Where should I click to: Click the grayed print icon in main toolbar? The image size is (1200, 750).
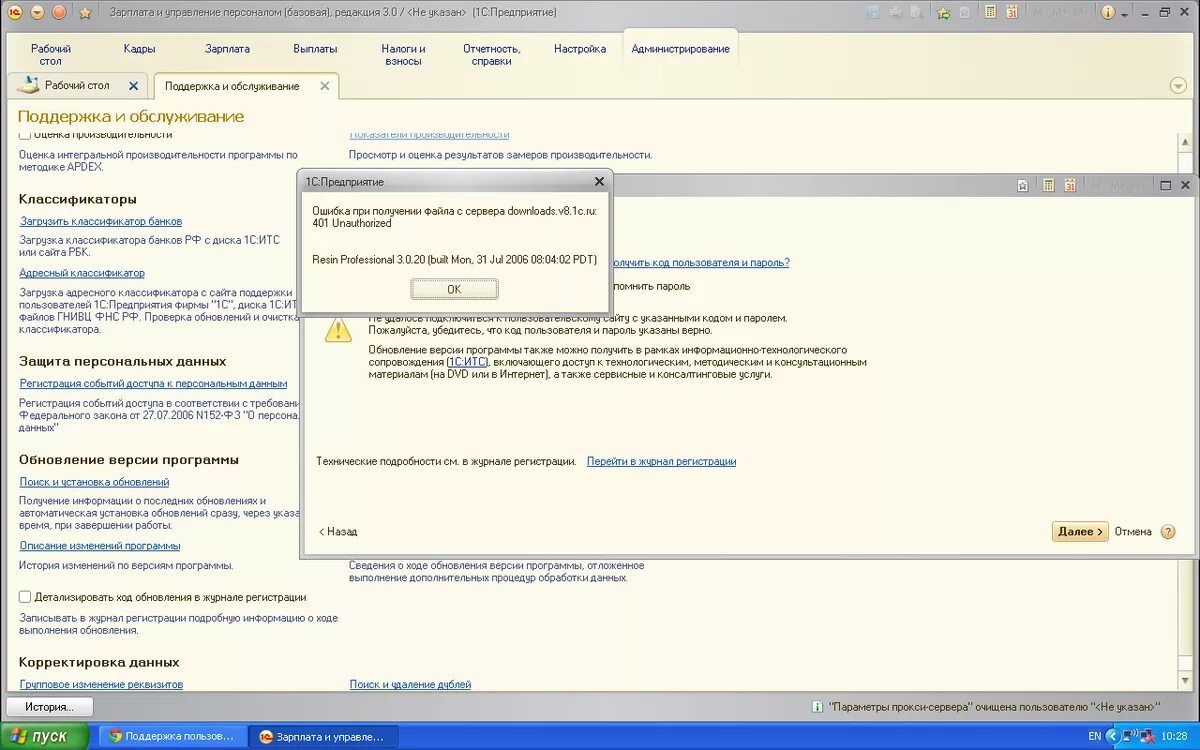[896, 13]
